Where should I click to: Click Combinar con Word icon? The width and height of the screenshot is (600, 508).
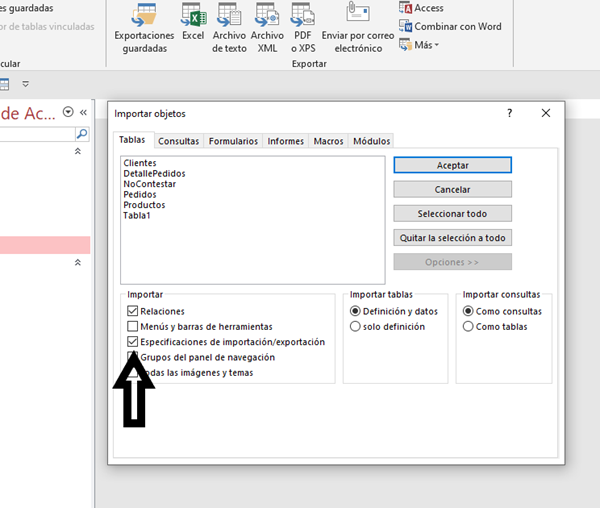pyautogui.click(x=407, y=26)
